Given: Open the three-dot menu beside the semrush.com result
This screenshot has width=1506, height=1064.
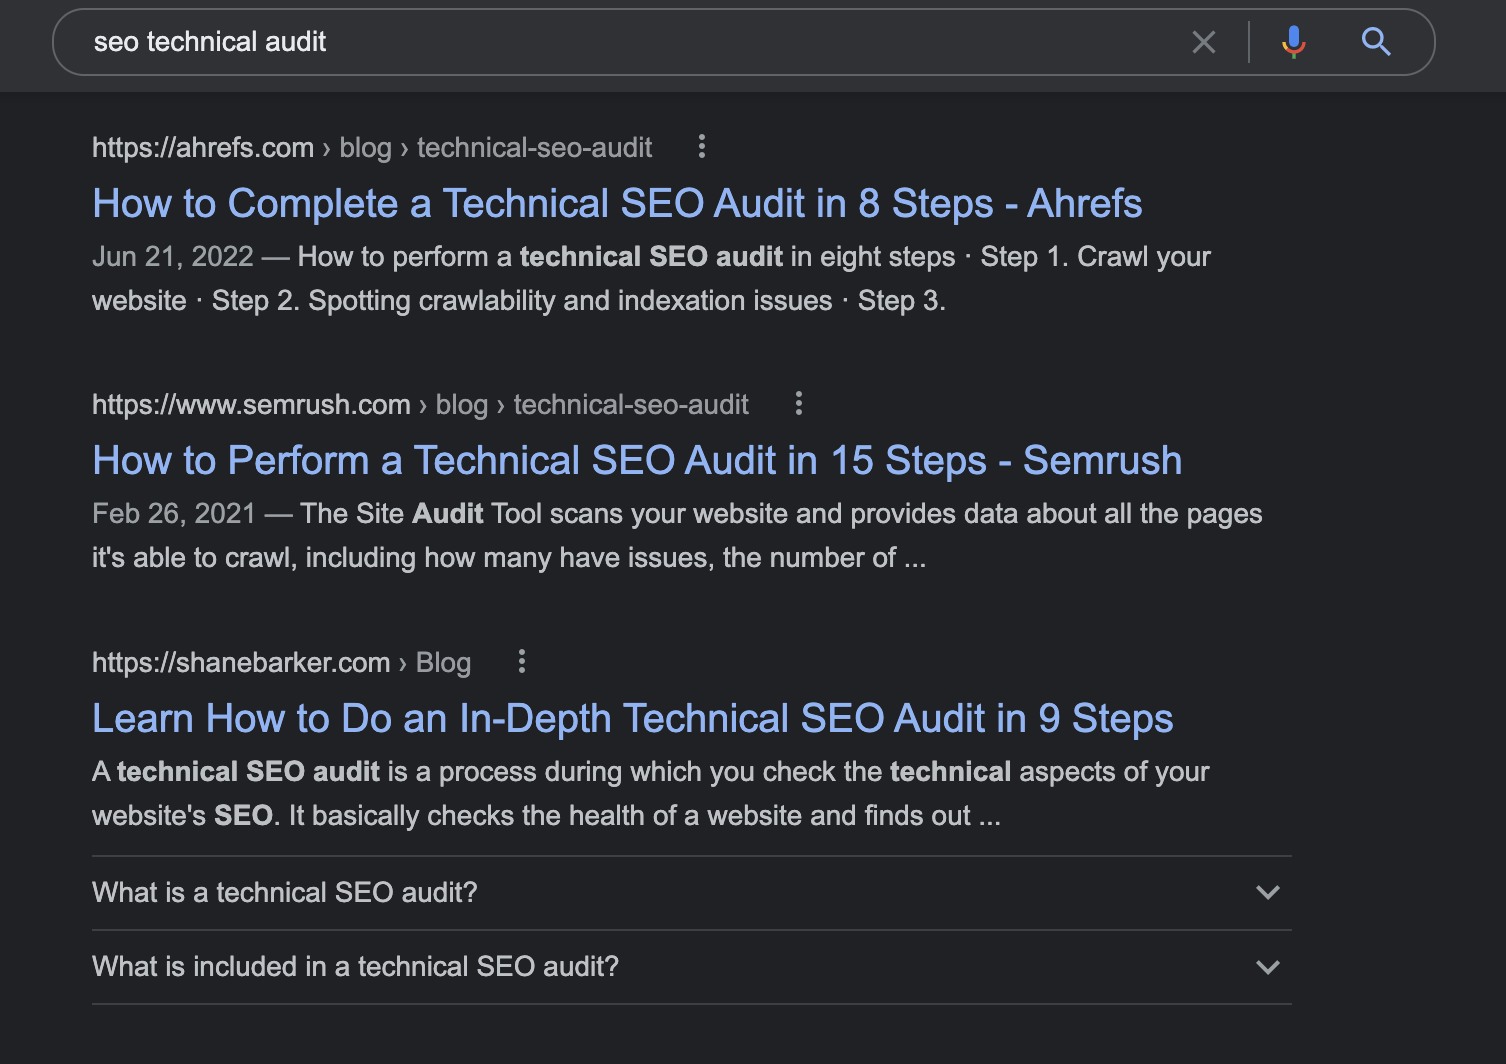Looking at the screenshot, I should pyautogui.click(x=798, y=404).
